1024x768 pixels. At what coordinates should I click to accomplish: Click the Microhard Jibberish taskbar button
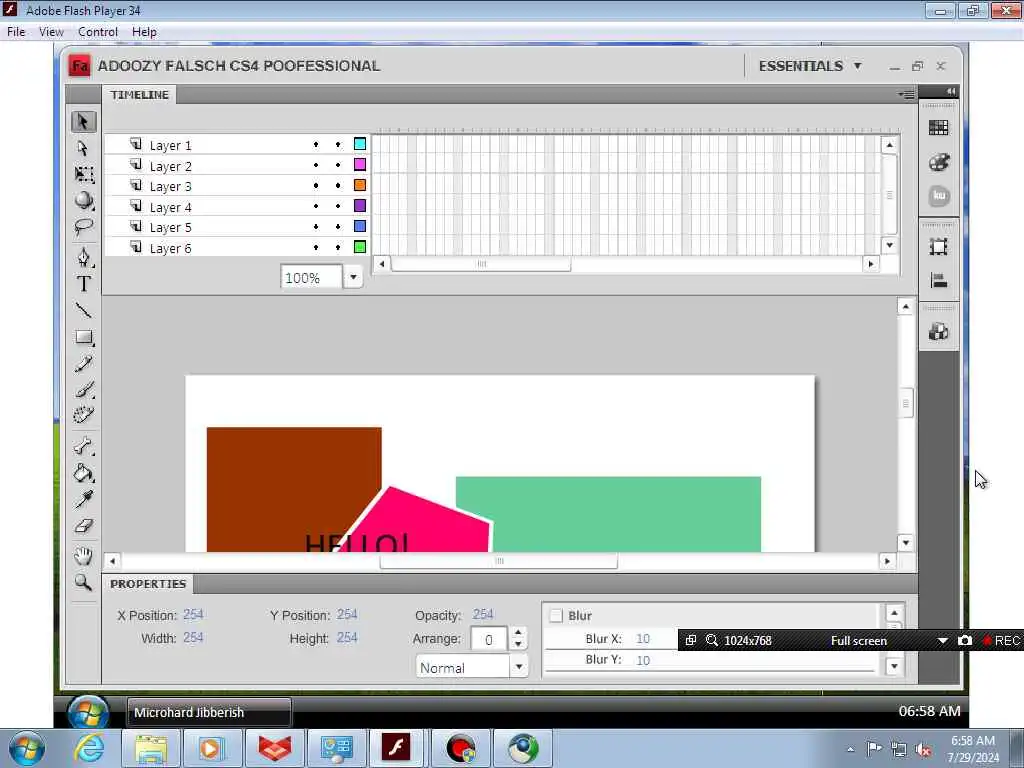point(209,712)
